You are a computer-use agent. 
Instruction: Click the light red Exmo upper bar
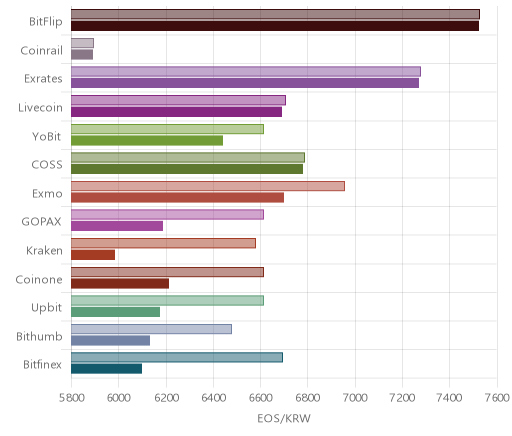pyautogui.click(x=208, y=186)
